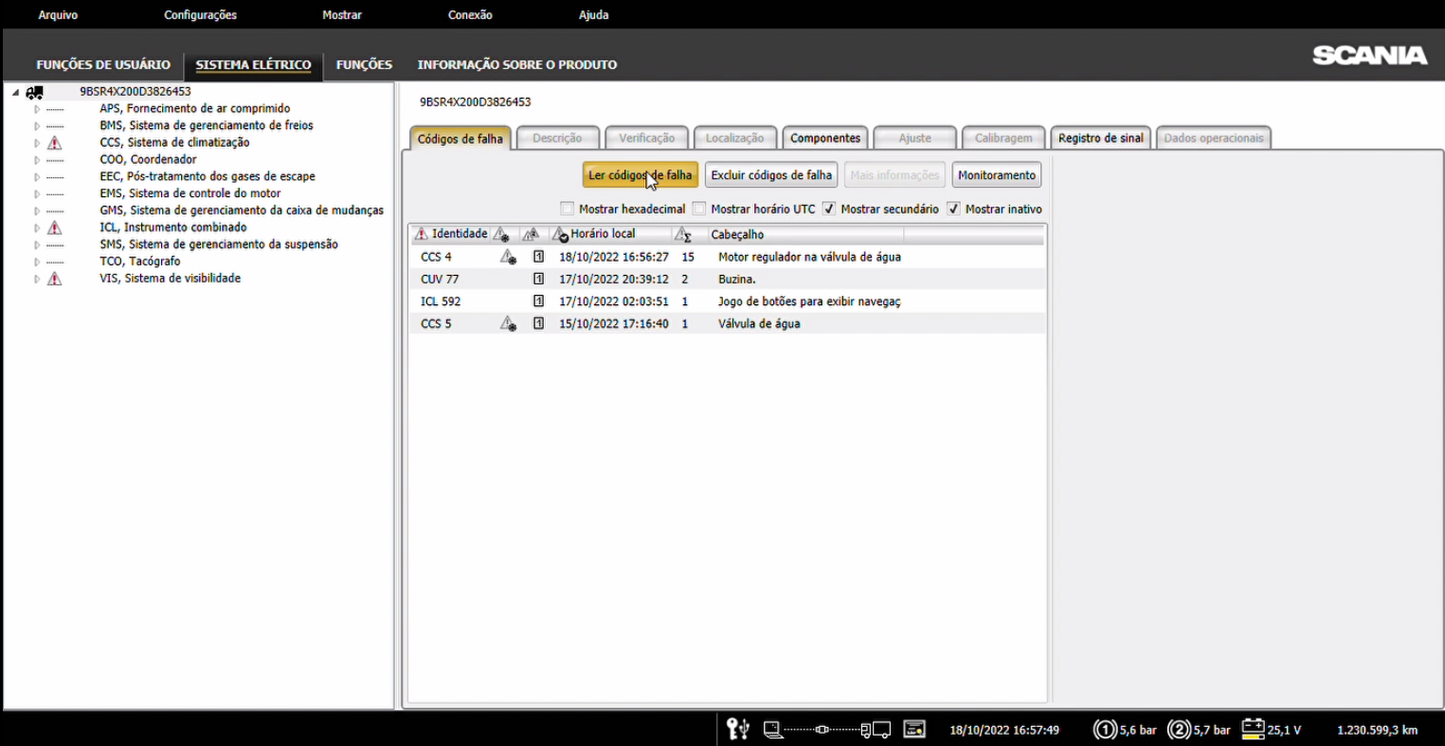
Task: Open the Configurações menu
Action: click(x=200, y=15)
